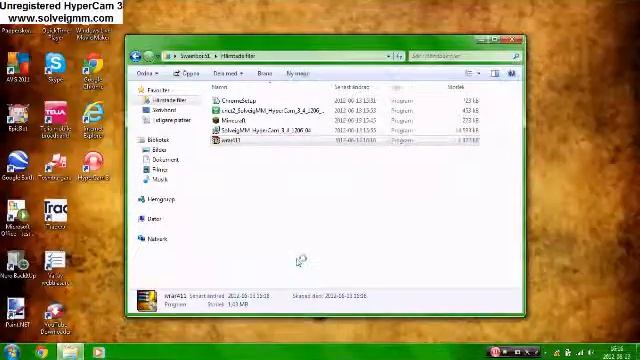Open the Internet Explorer desktop shortcut
This screenshot has width=640, height=360.
93,120
